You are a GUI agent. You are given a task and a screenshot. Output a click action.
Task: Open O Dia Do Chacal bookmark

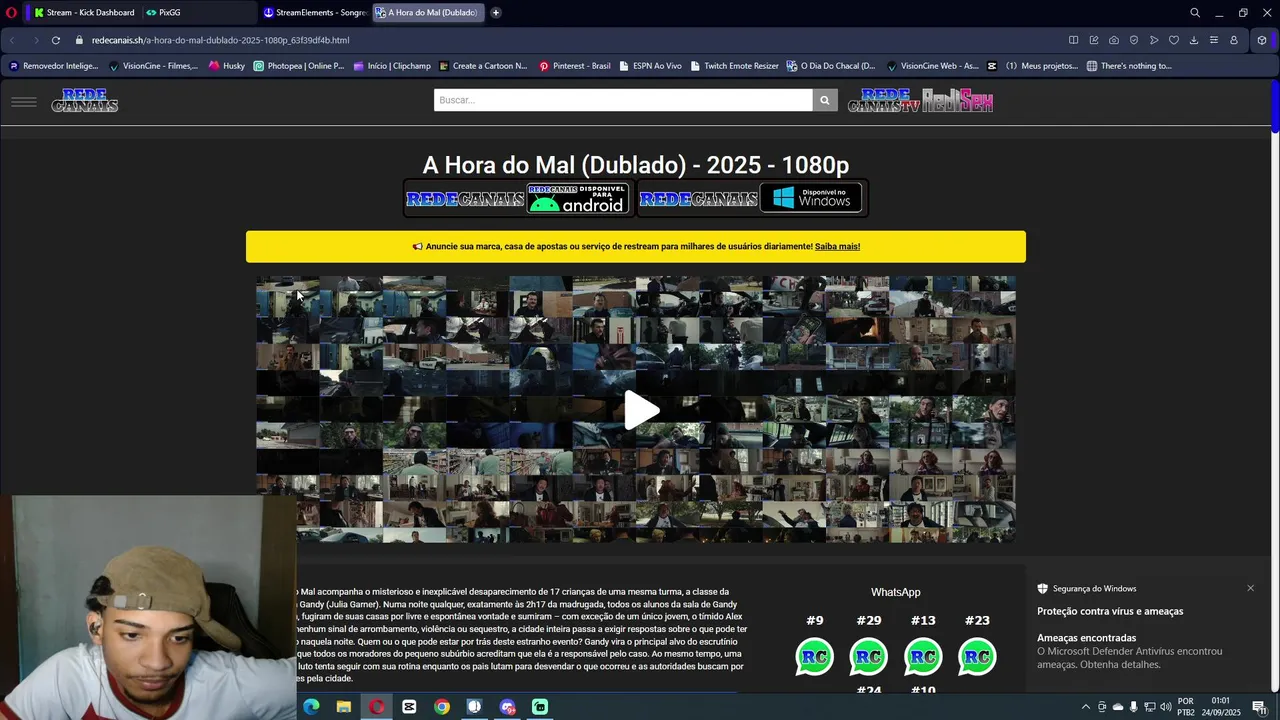pyautogui.click(x=831, y=66)
